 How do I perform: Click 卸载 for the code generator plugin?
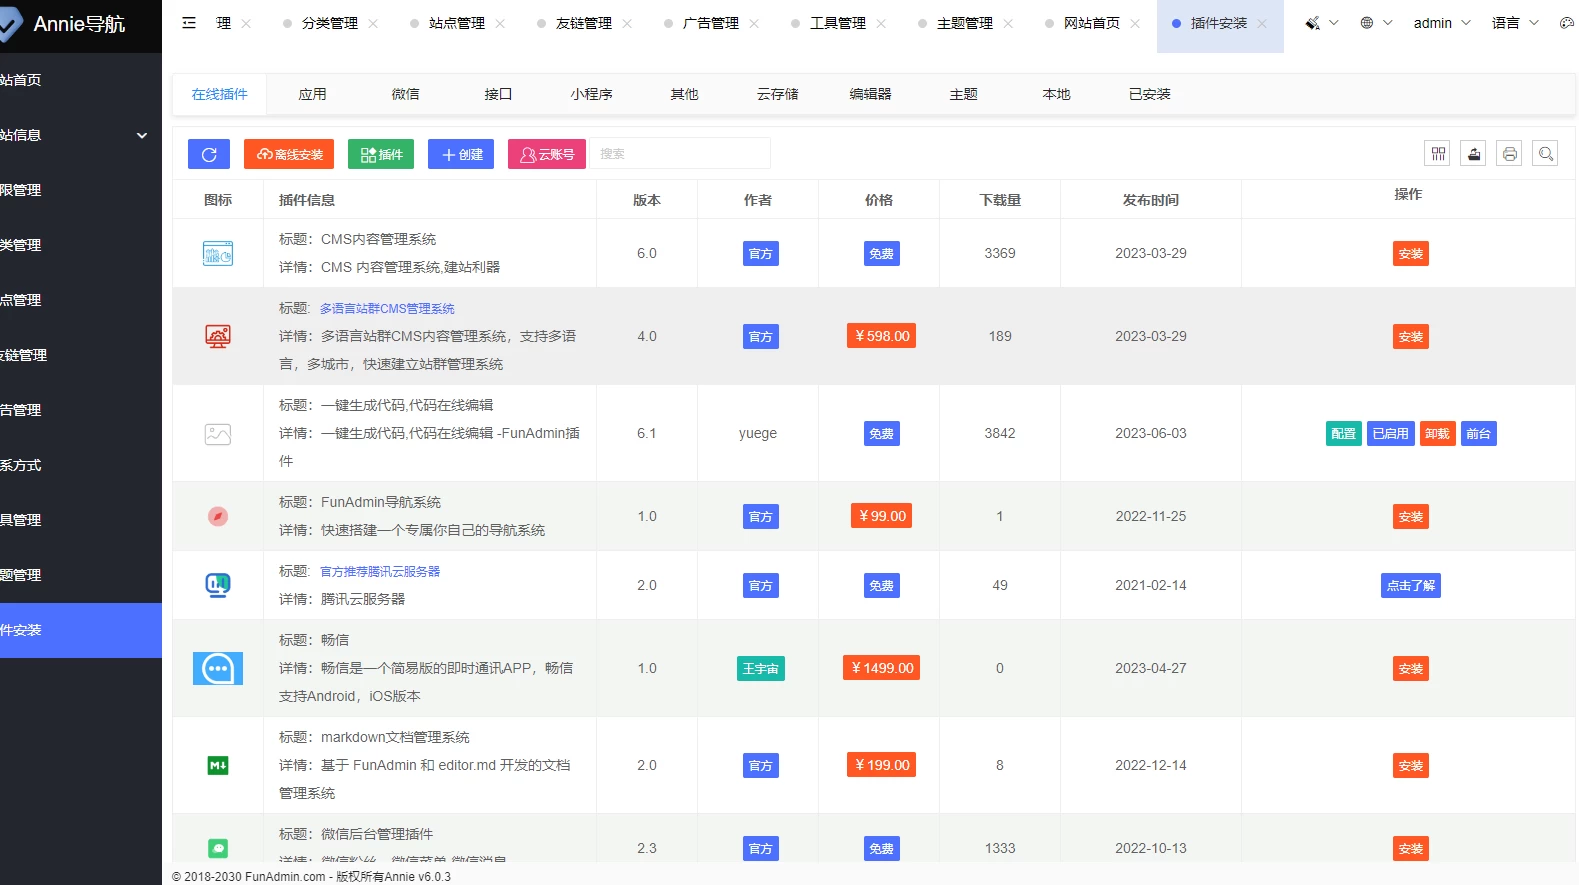pos(1437,434)
